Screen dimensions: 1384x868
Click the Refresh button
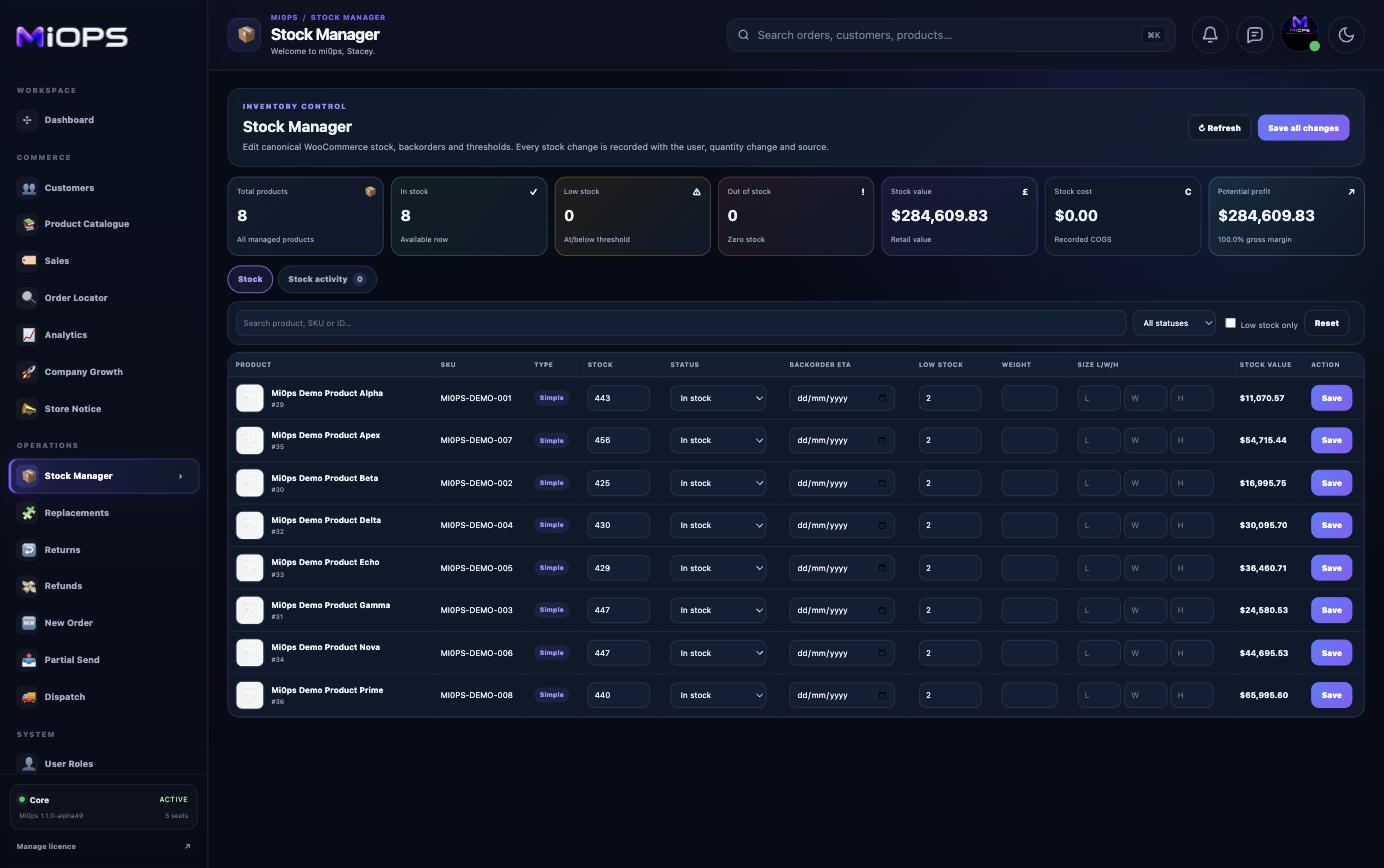pos(1220,128)
